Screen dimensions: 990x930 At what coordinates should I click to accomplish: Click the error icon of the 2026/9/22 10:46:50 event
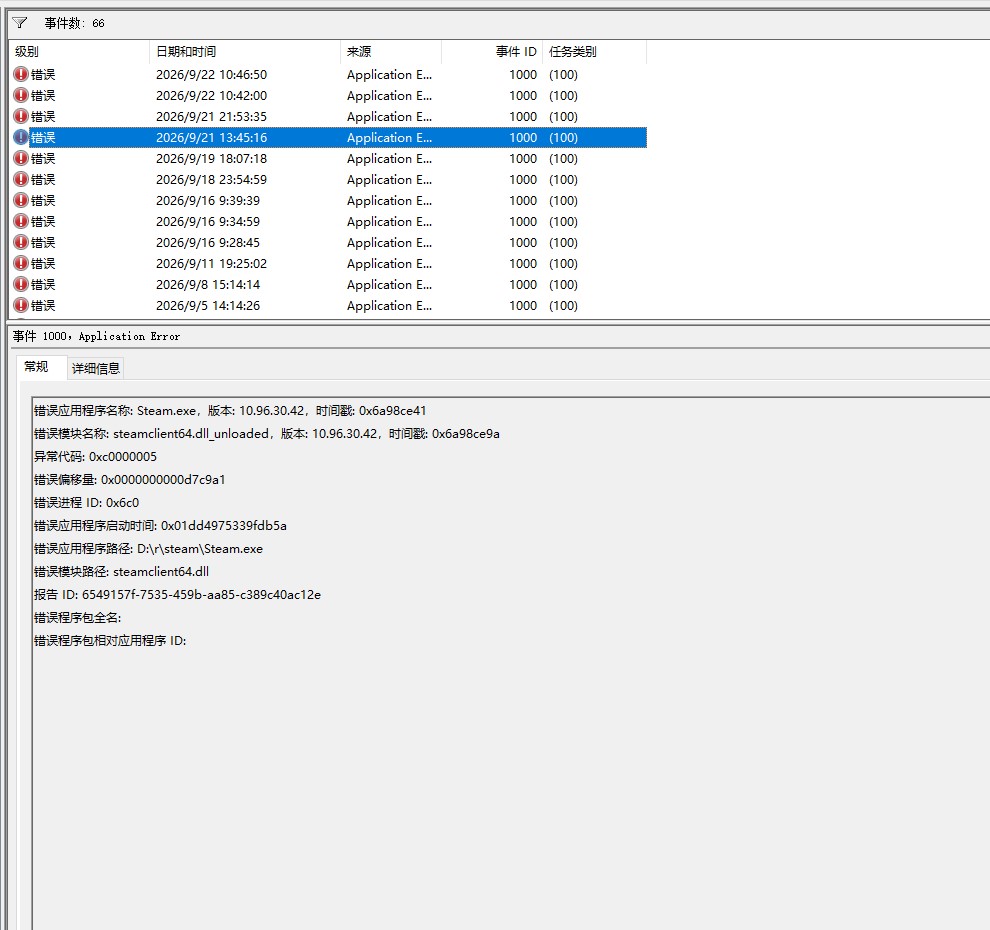pyautogui.click(x=21, y=75)
